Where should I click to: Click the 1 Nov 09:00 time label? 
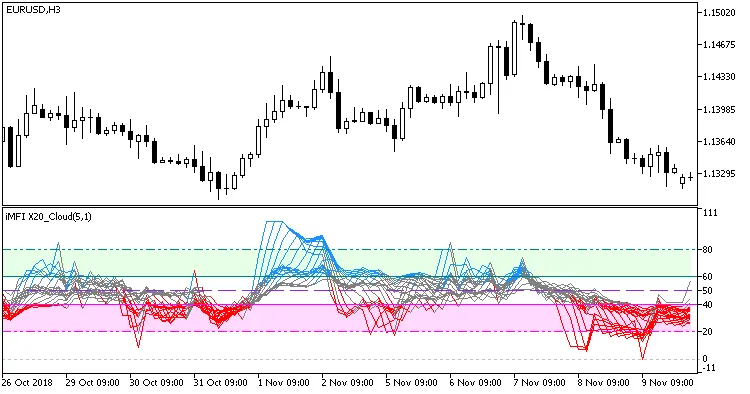click(x=284, y=383)
